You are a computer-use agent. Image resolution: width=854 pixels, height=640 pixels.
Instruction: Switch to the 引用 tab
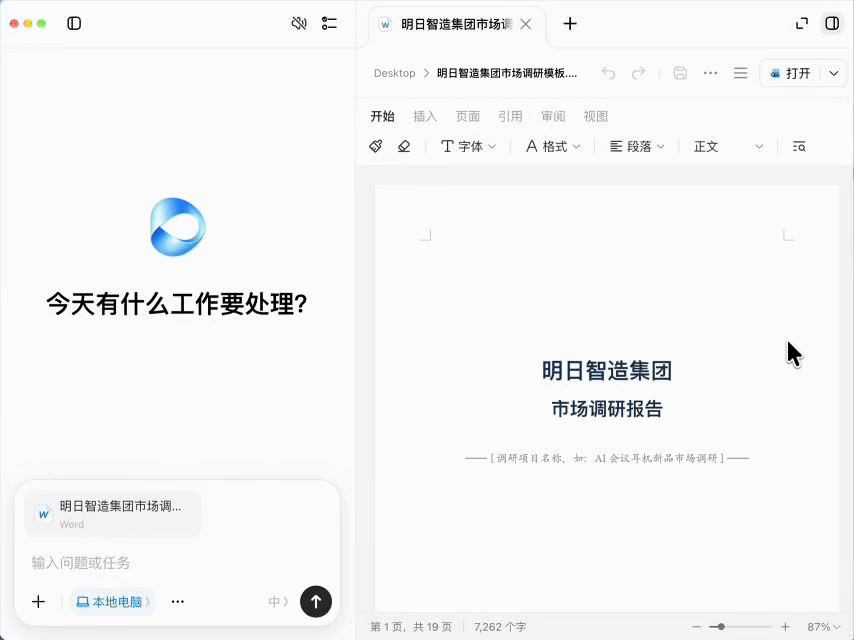point(510,116)
